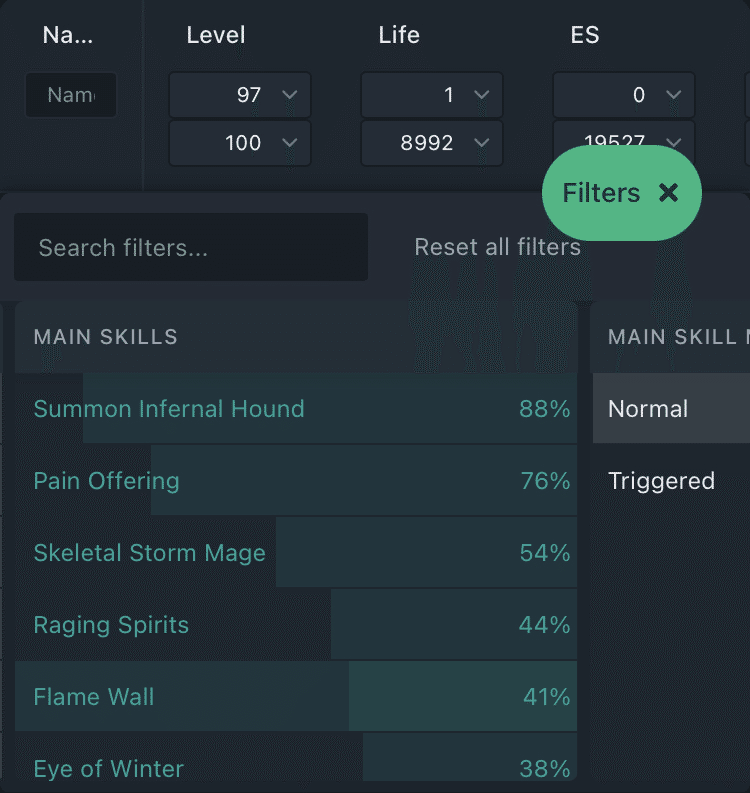Choose Skeletal Storm Mage skill filter
Viewport: 750px width, 793px height.
pos(150,553)
